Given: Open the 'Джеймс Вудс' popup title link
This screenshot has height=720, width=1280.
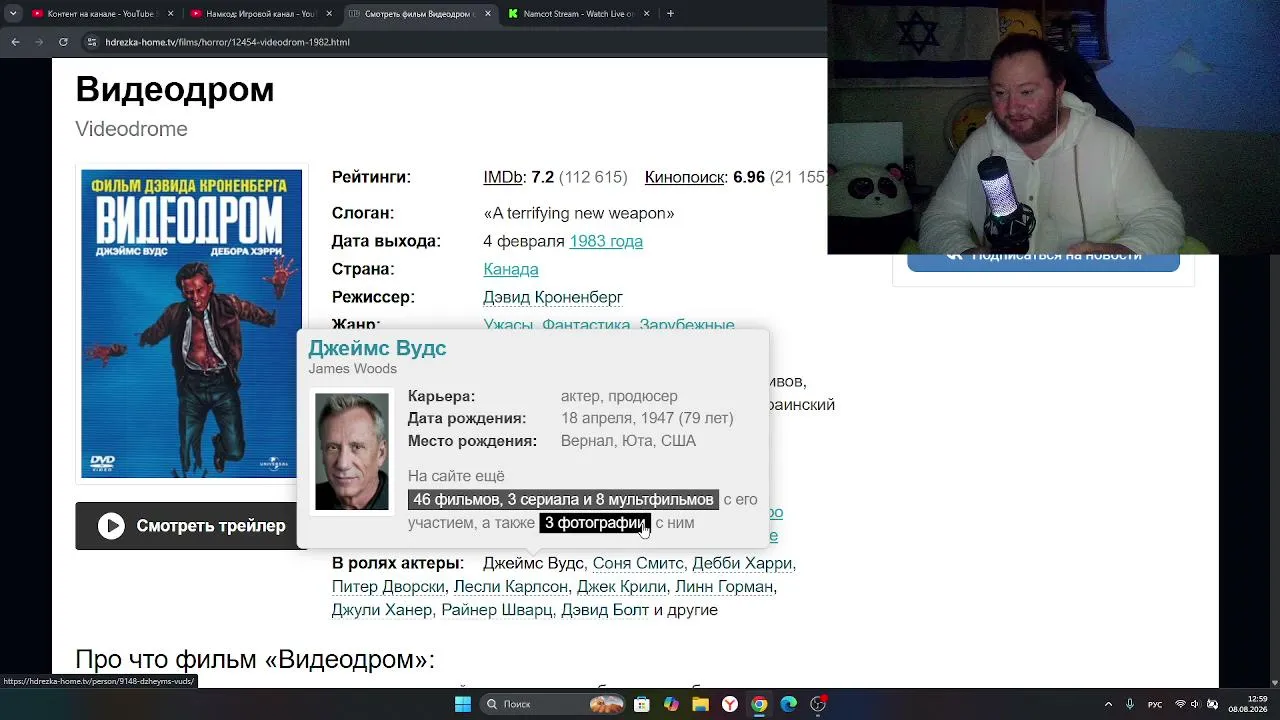Looking at the screenshot, I should 377,348.
